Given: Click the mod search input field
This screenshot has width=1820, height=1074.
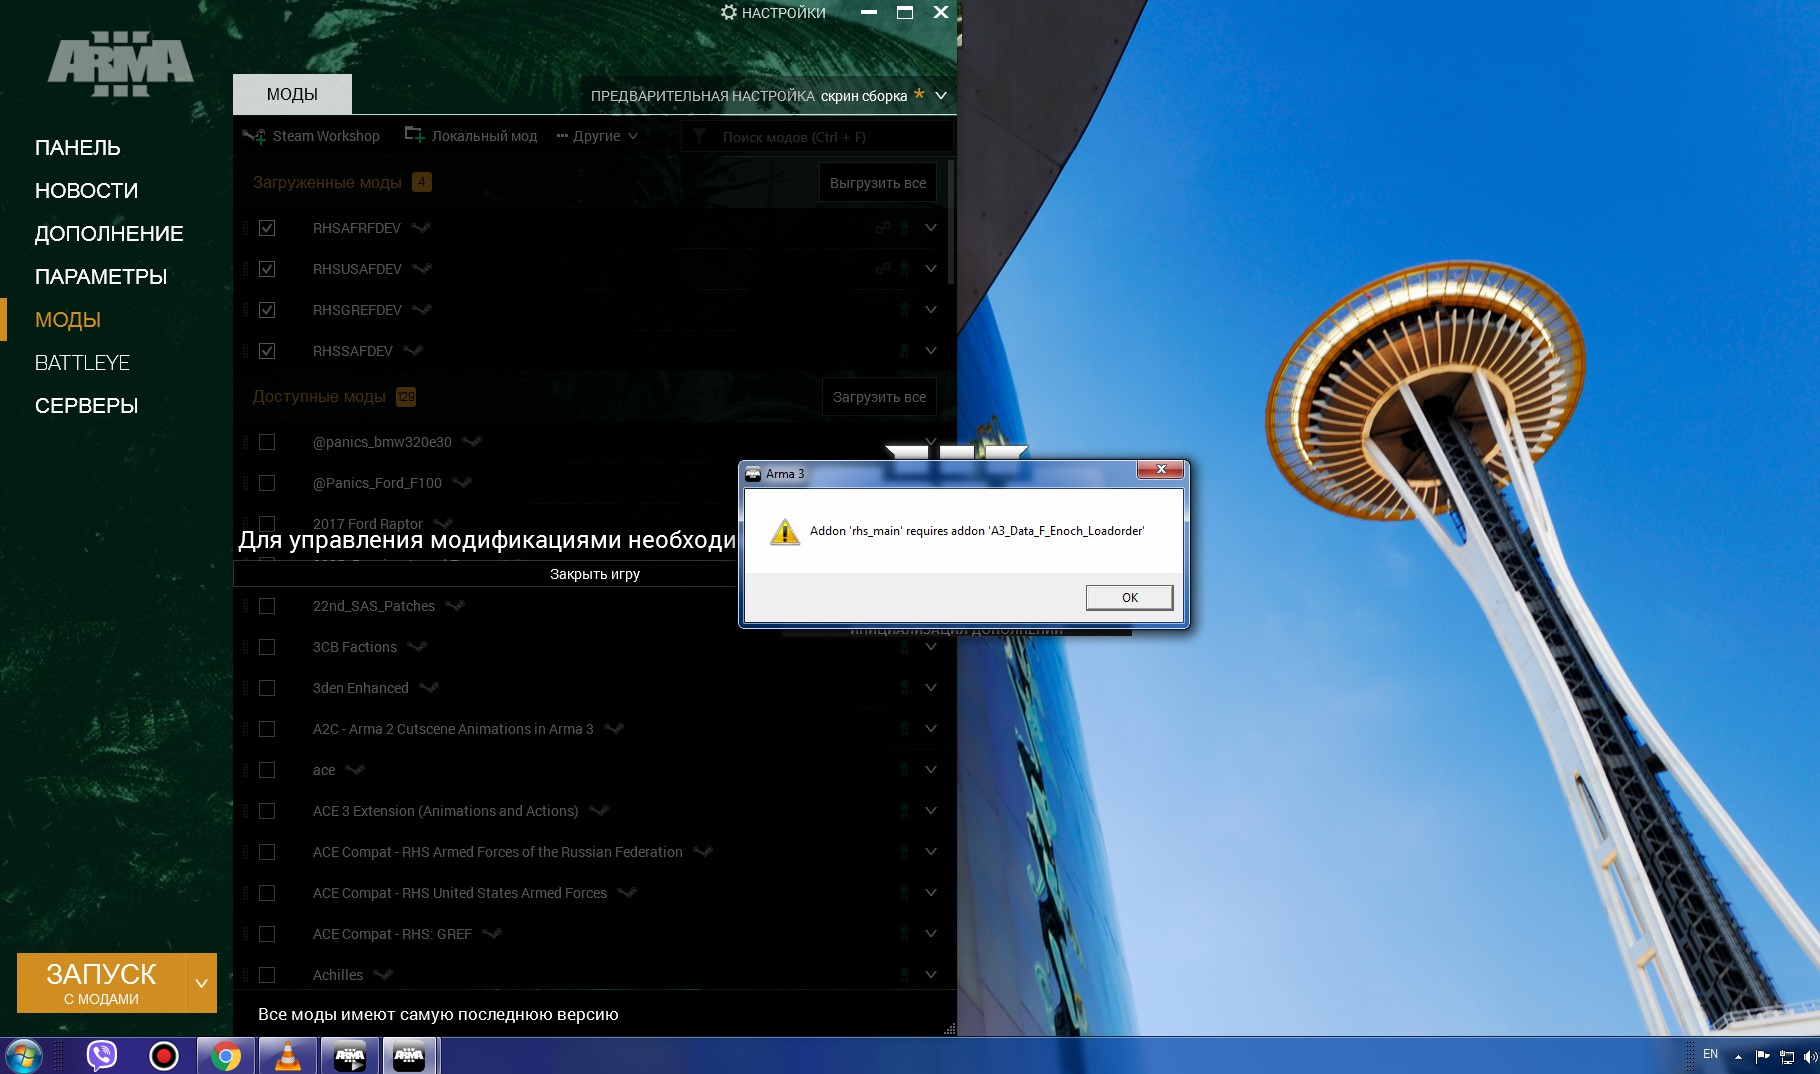Looking at the screenshot, I should coord(830,137).
